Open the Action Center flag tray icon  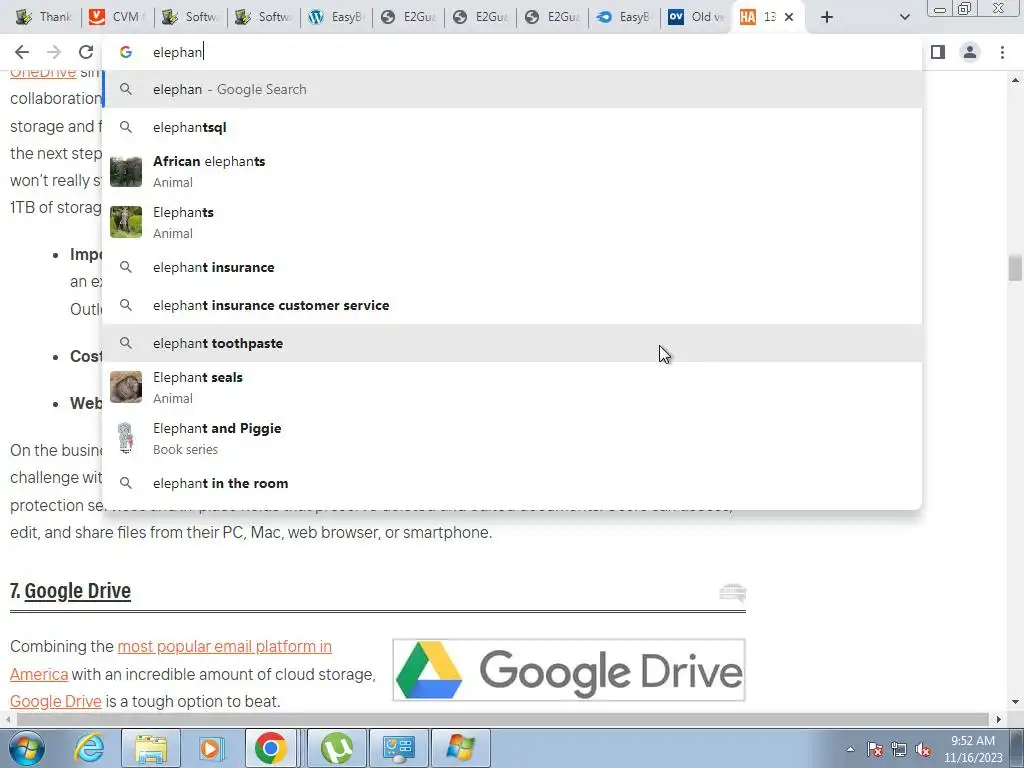pos(875,749)
